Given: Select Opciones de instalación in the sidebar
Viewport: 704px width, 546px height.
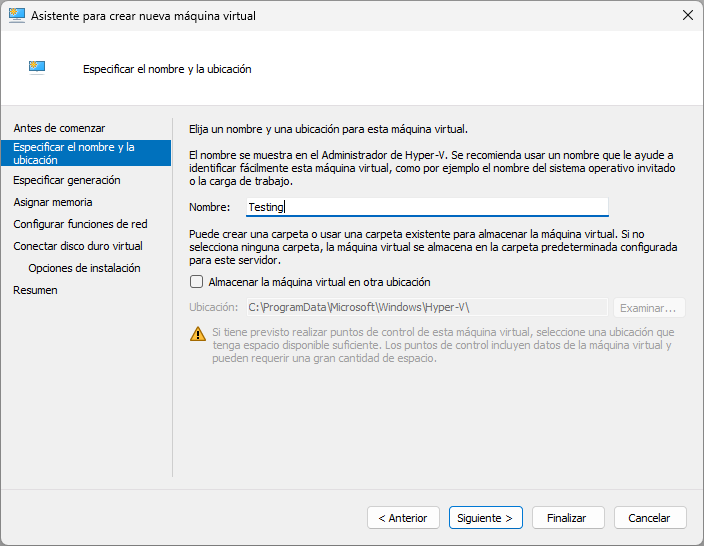Looking at the screenshot, I should coord(84,268).
